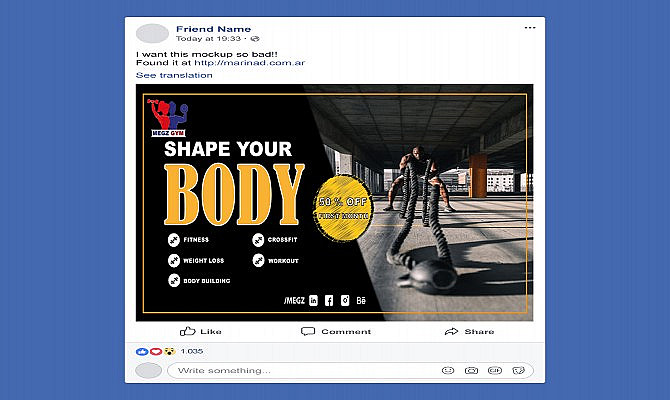Viewport: 670px width, 400px height.
Task: Click the Wow reaction emoji icon
Action: pos(170,351)
